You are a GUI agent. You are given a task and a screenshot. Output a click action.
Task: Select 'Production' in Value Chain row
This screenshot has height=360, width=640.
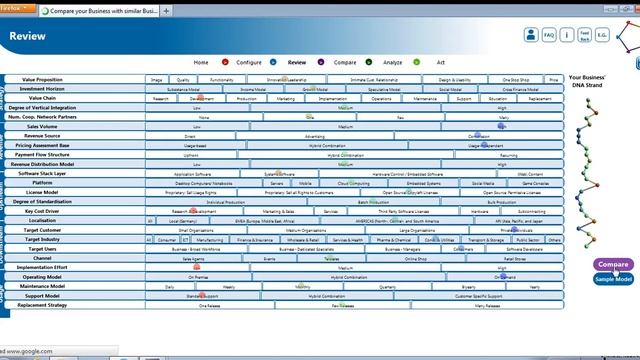247,99
